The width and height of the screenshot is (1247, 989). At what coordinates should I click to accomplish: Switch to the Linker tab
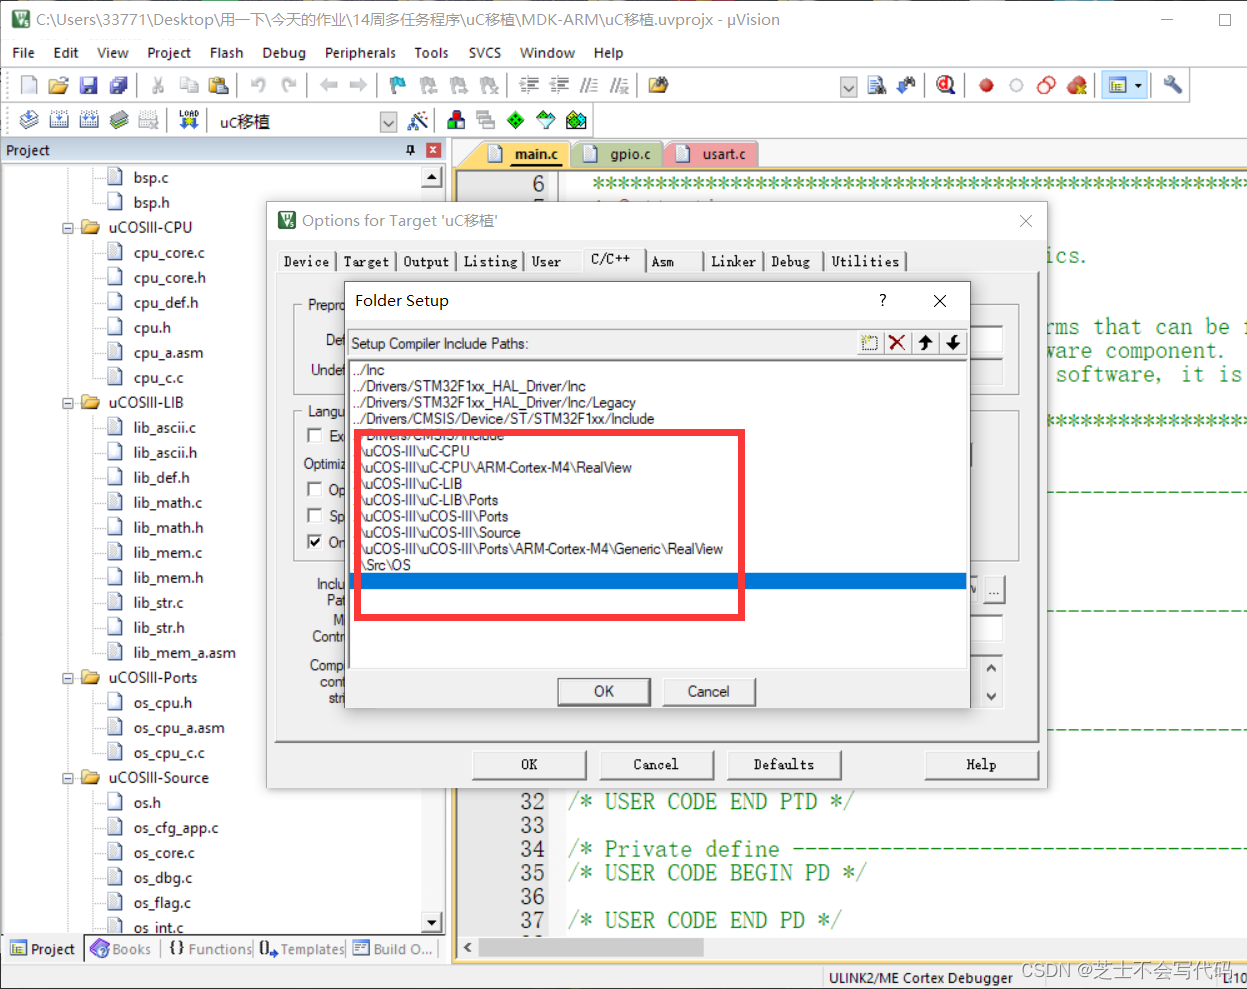[x=733, y=261]
